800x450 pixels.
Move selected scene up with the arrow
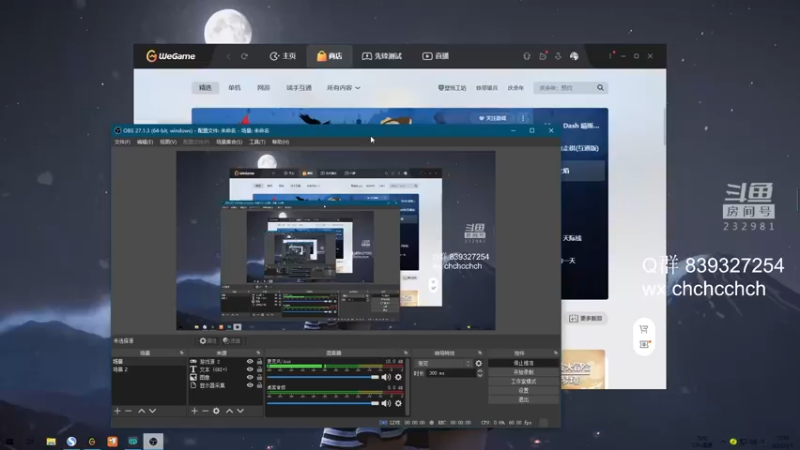(x=141, y=411)
